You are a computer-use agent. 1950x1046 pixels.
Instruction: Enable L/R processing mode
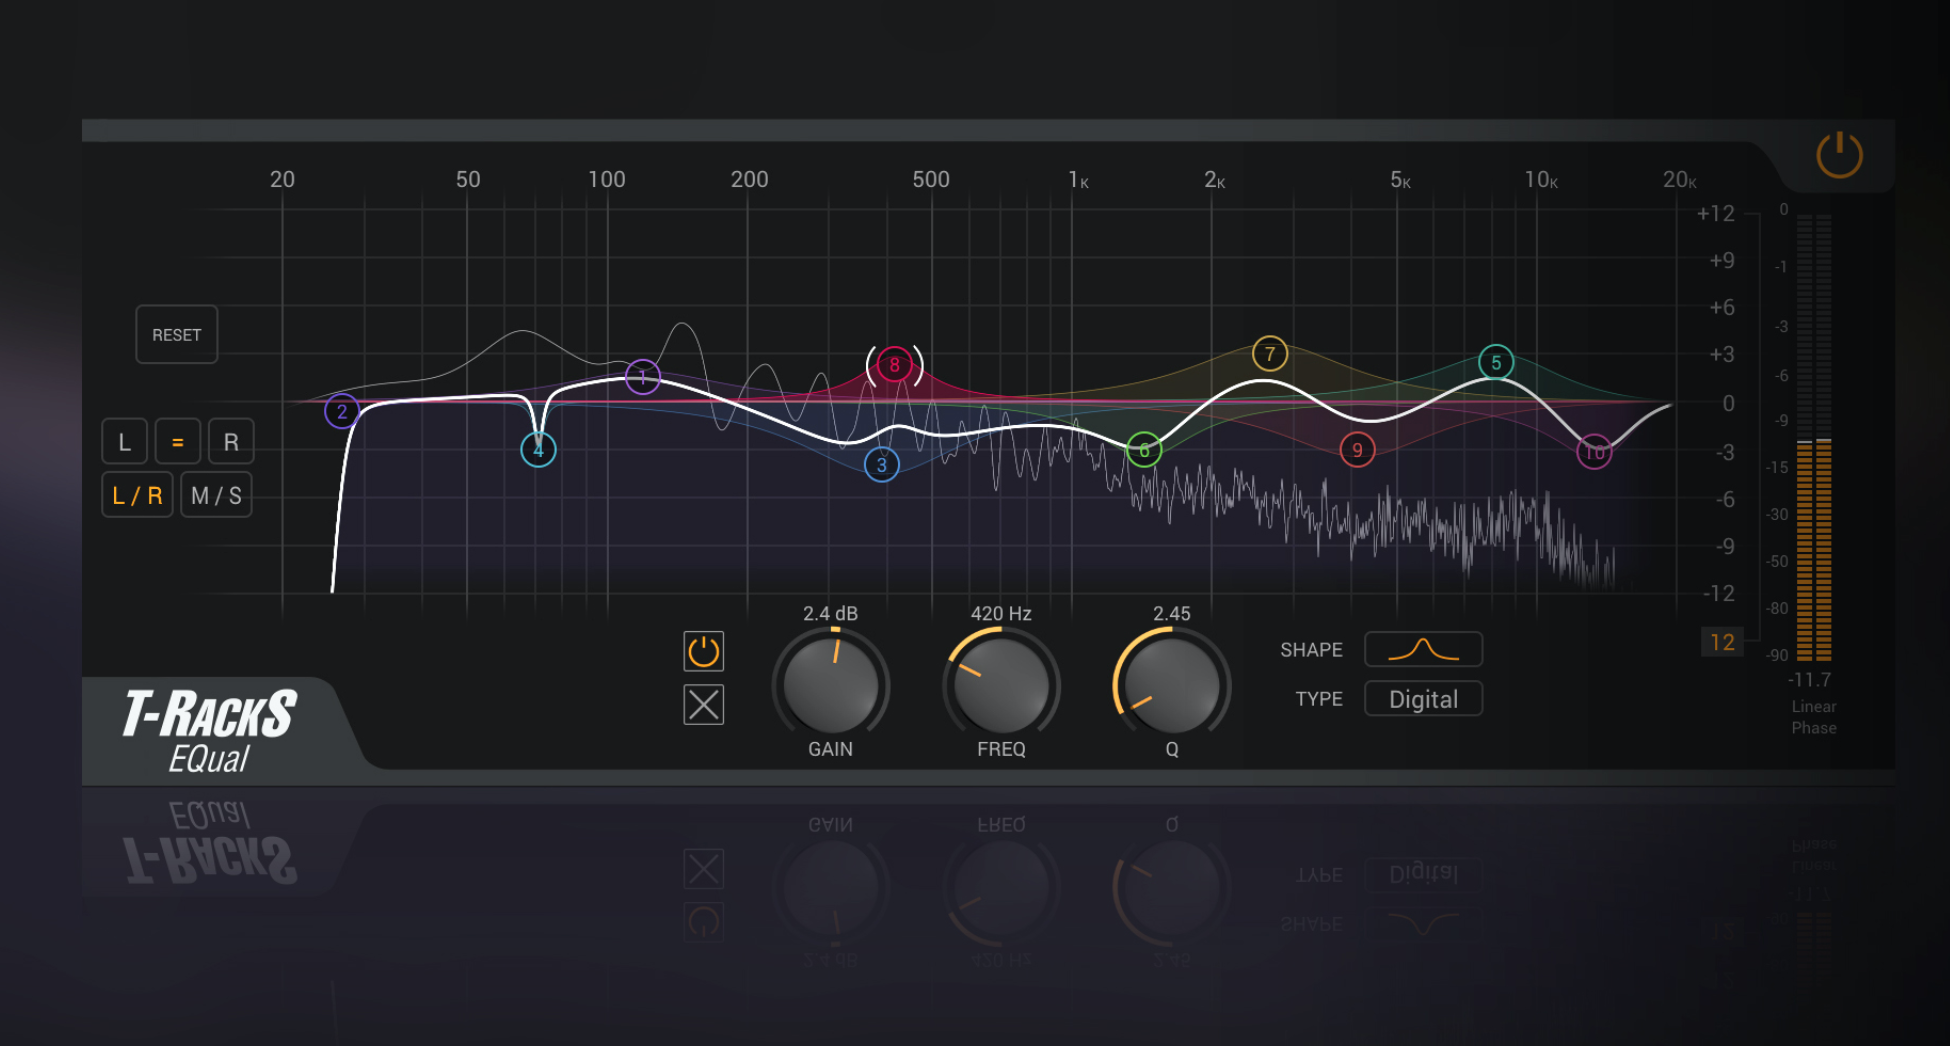pos(137,495)
